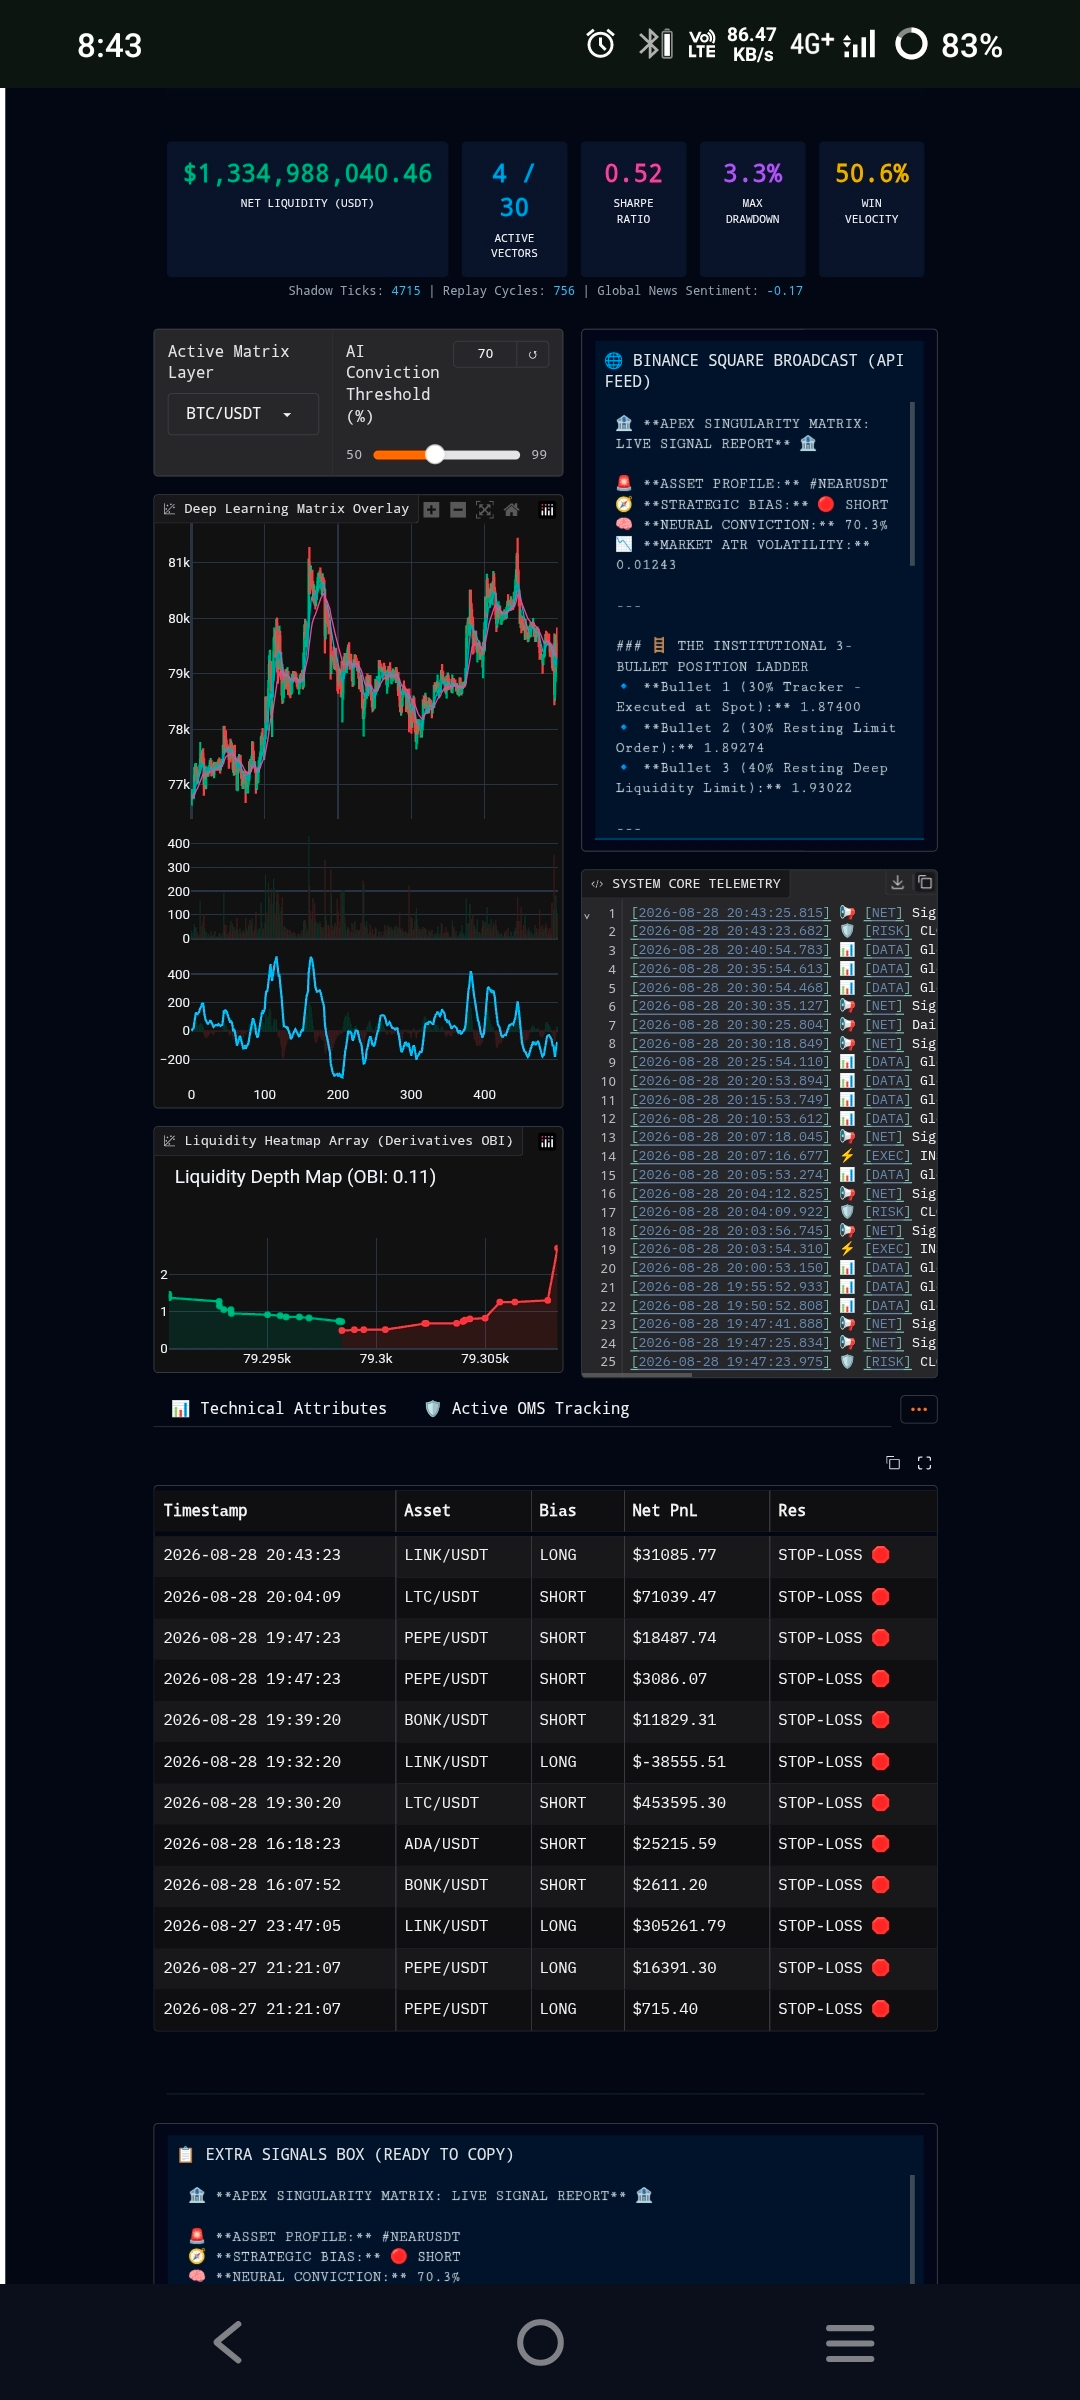Edit the AI Conviction value field showing 70

[x=485, y=354]
